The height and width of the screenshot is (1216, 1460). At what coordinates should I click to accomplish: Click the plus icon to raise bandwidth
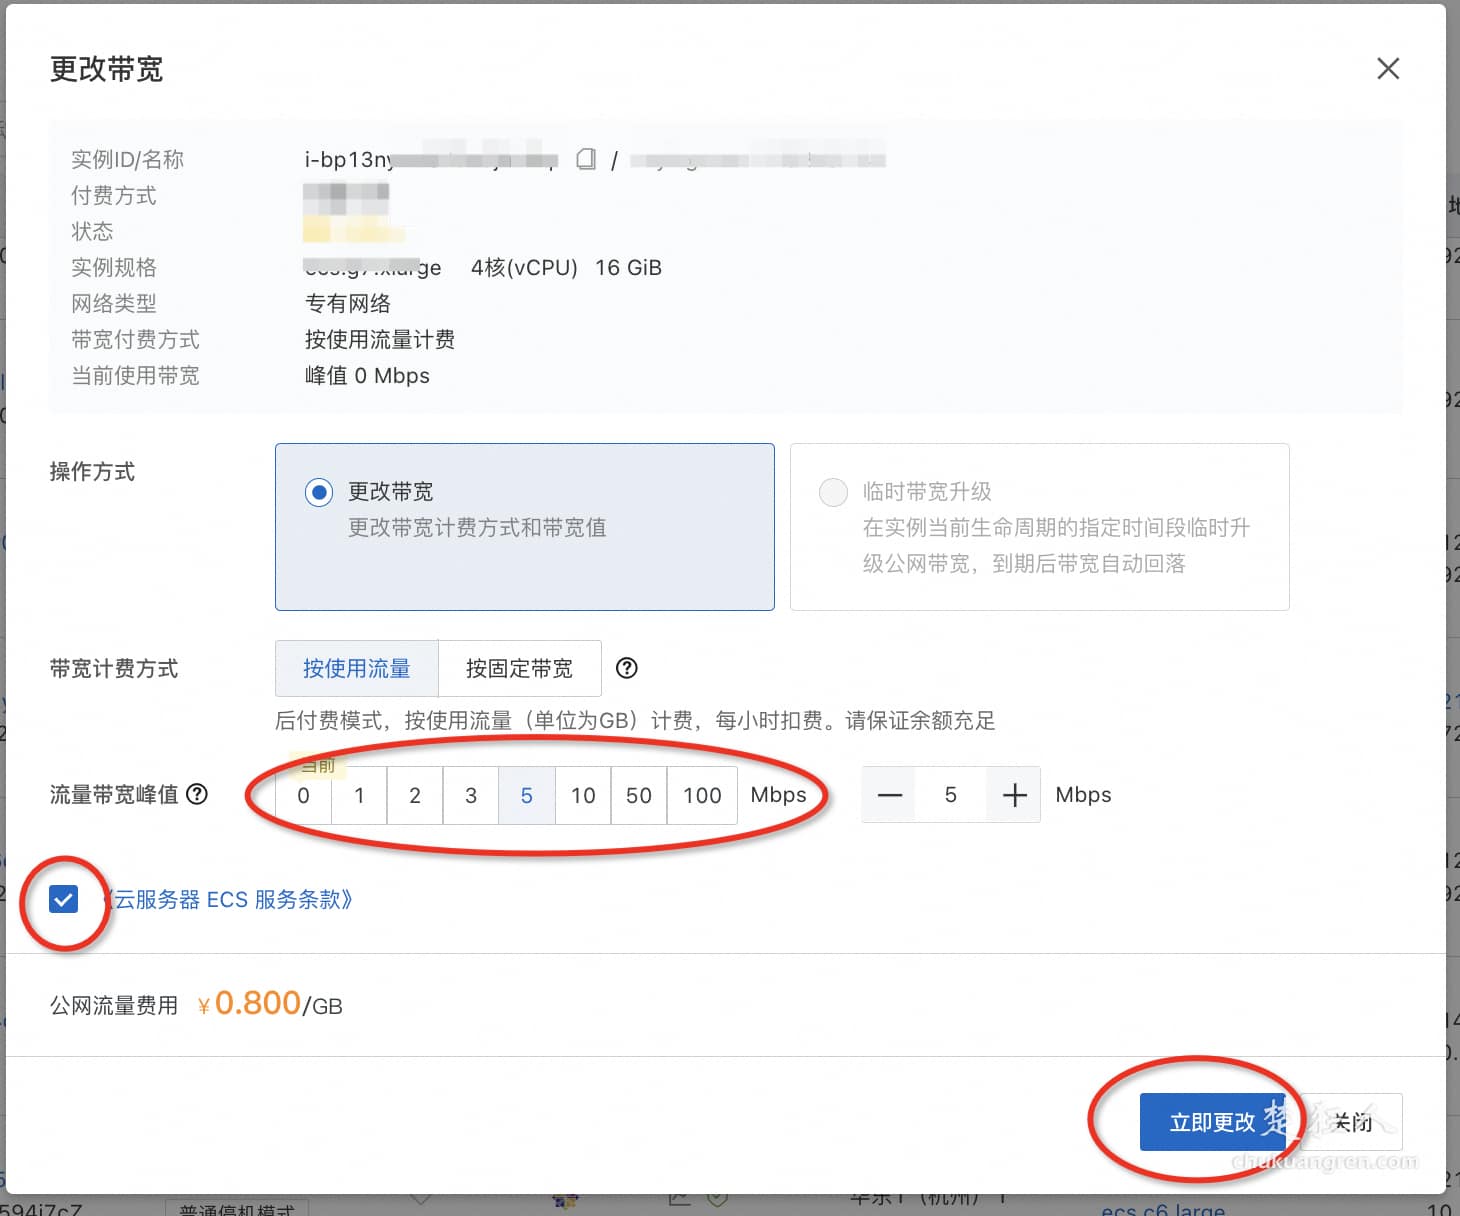1014,794
